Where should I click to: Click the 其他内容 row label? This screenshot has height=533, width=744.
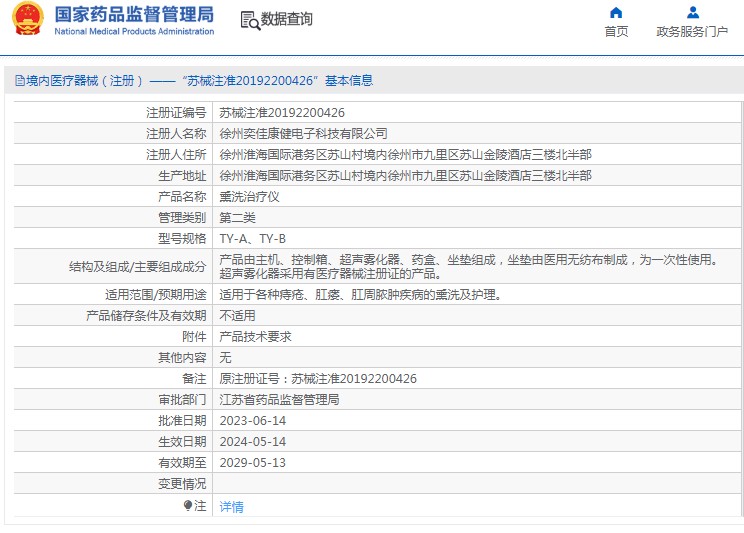point(182,357)
